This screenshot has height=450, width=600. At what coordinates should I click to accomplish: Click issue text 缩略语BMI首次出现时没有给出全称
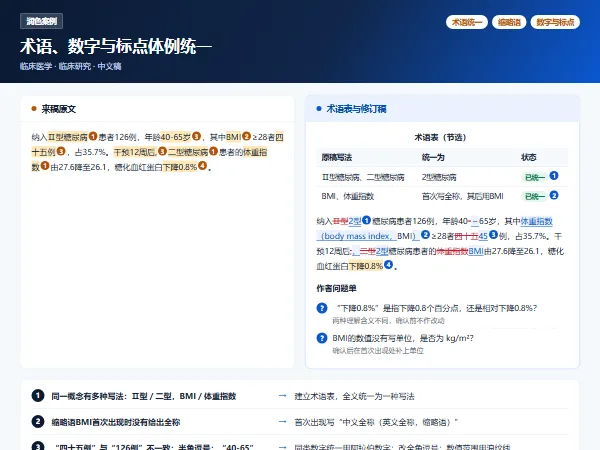(116, 422)
